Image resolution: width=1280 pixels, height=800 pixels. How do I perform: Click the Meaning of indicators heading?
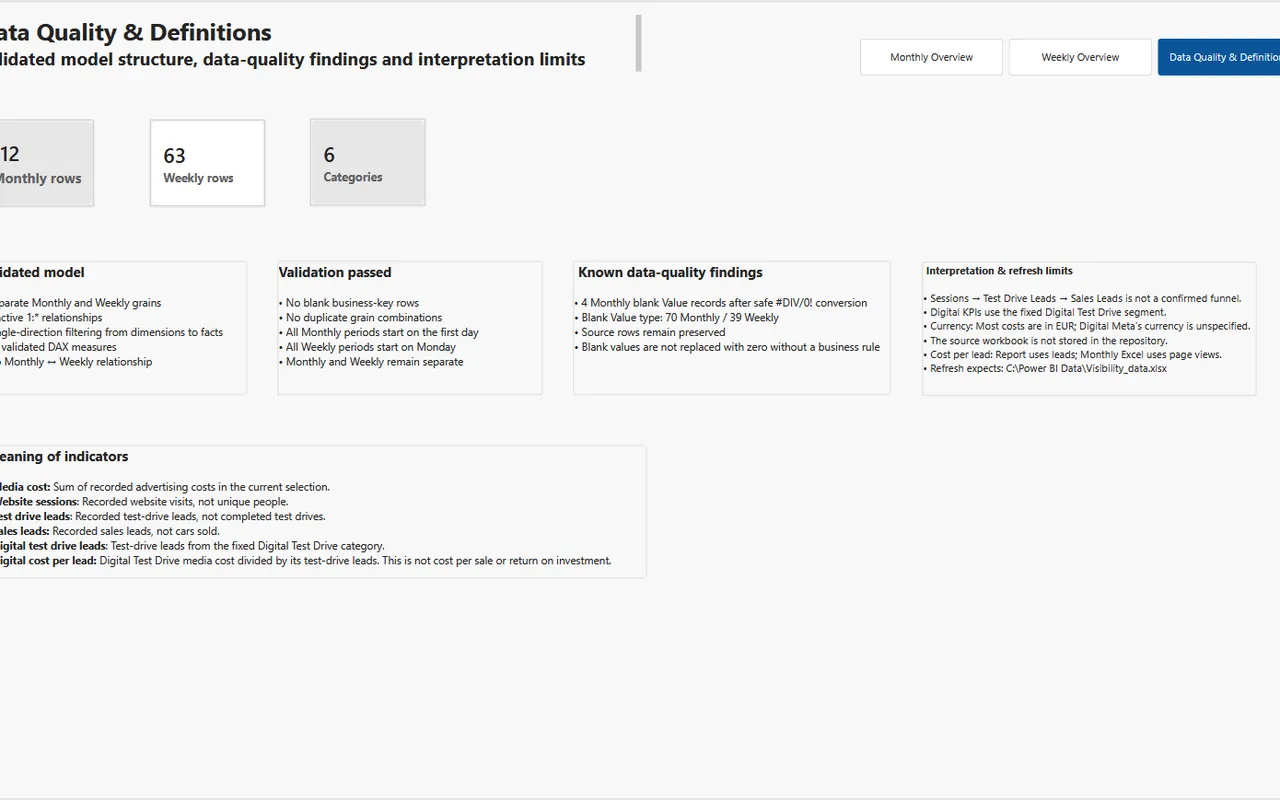coord(62,456)
